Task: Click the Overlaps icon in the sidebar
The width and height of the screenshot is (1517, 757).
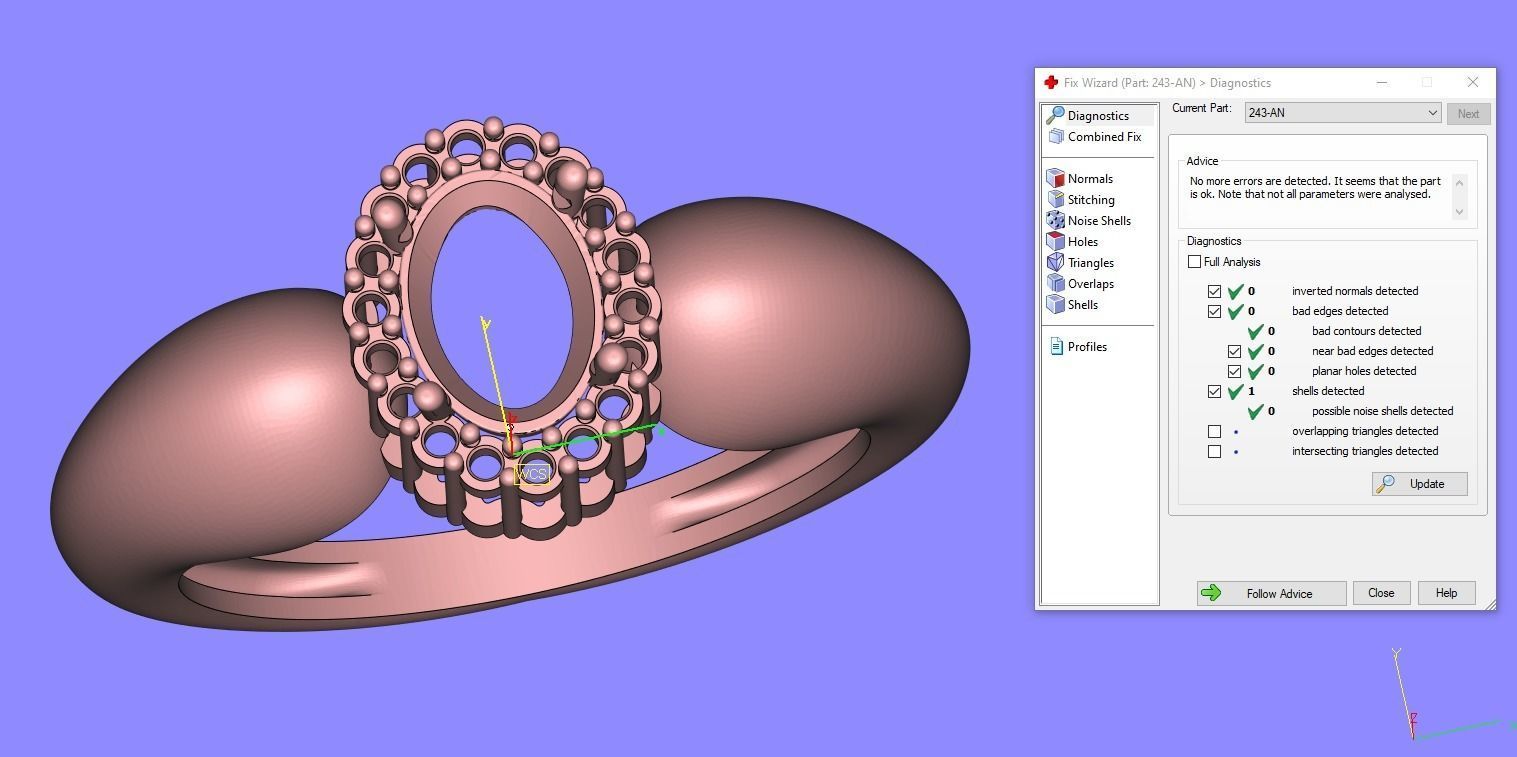Action: click(1055, 284)
